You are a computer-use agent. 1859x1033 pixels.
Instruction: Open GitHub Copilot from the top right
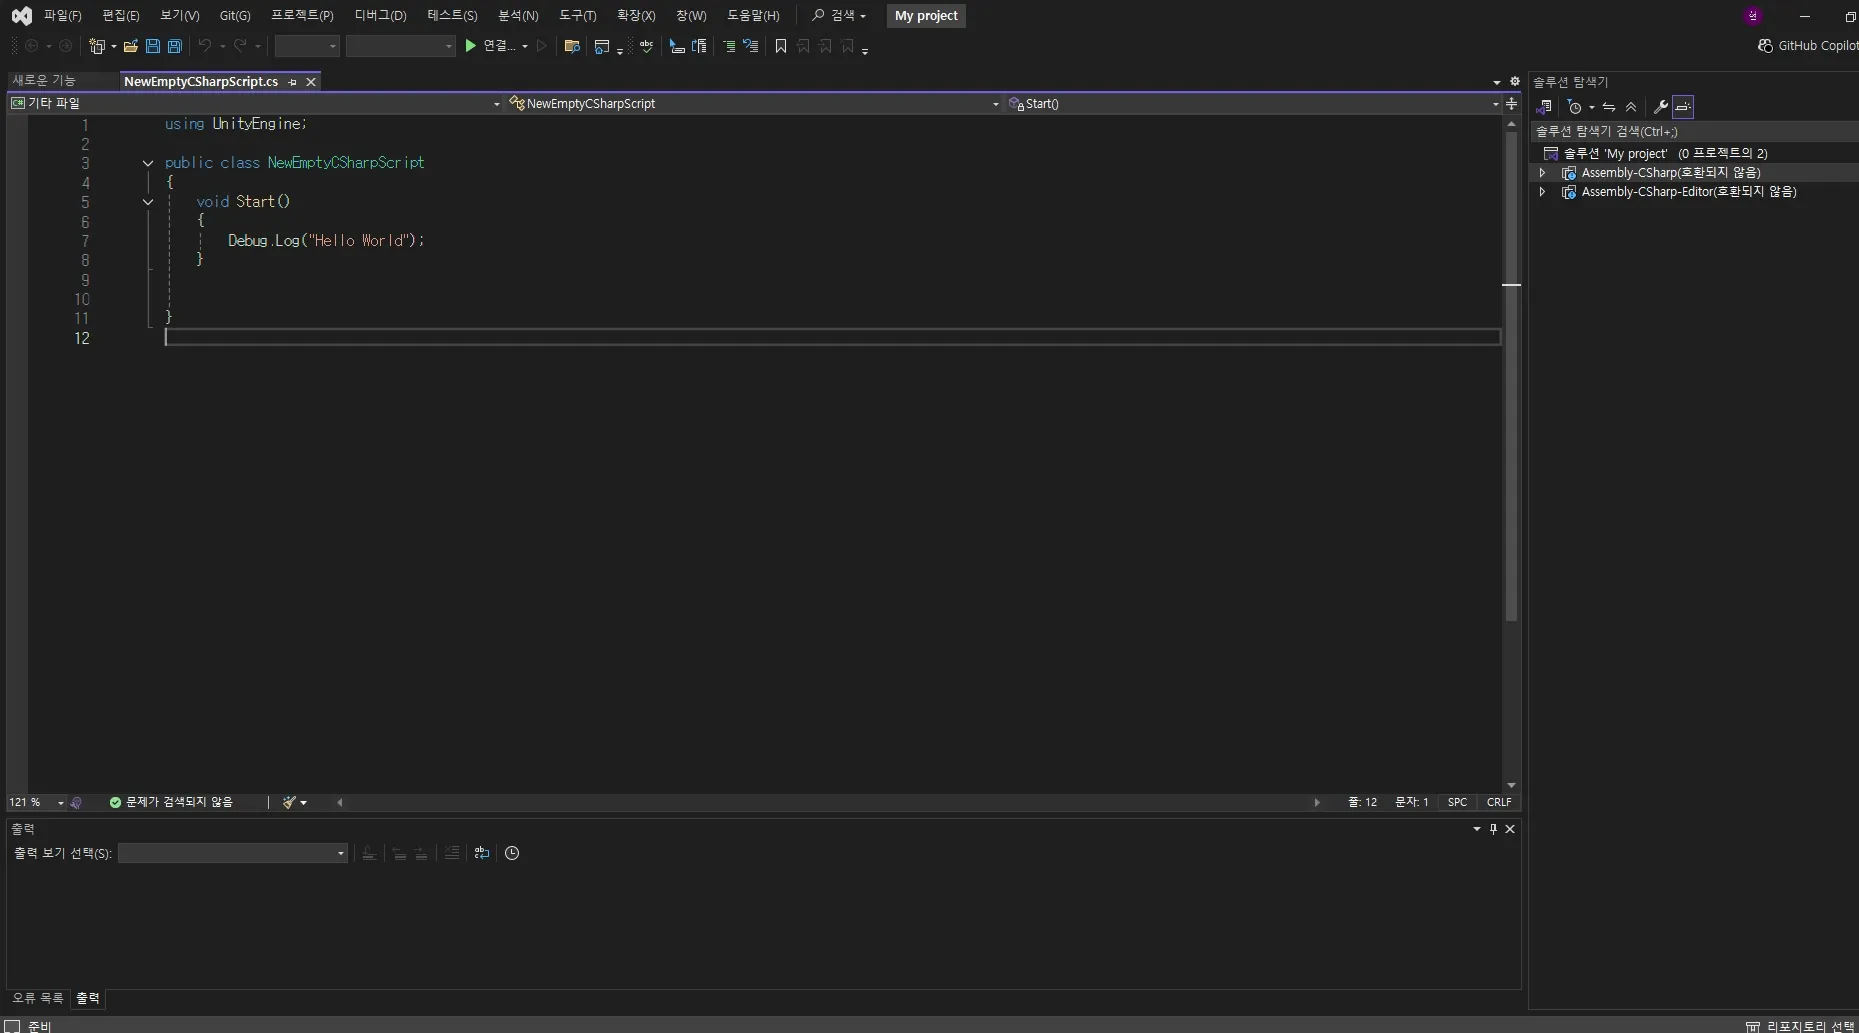coord(1808,46)
